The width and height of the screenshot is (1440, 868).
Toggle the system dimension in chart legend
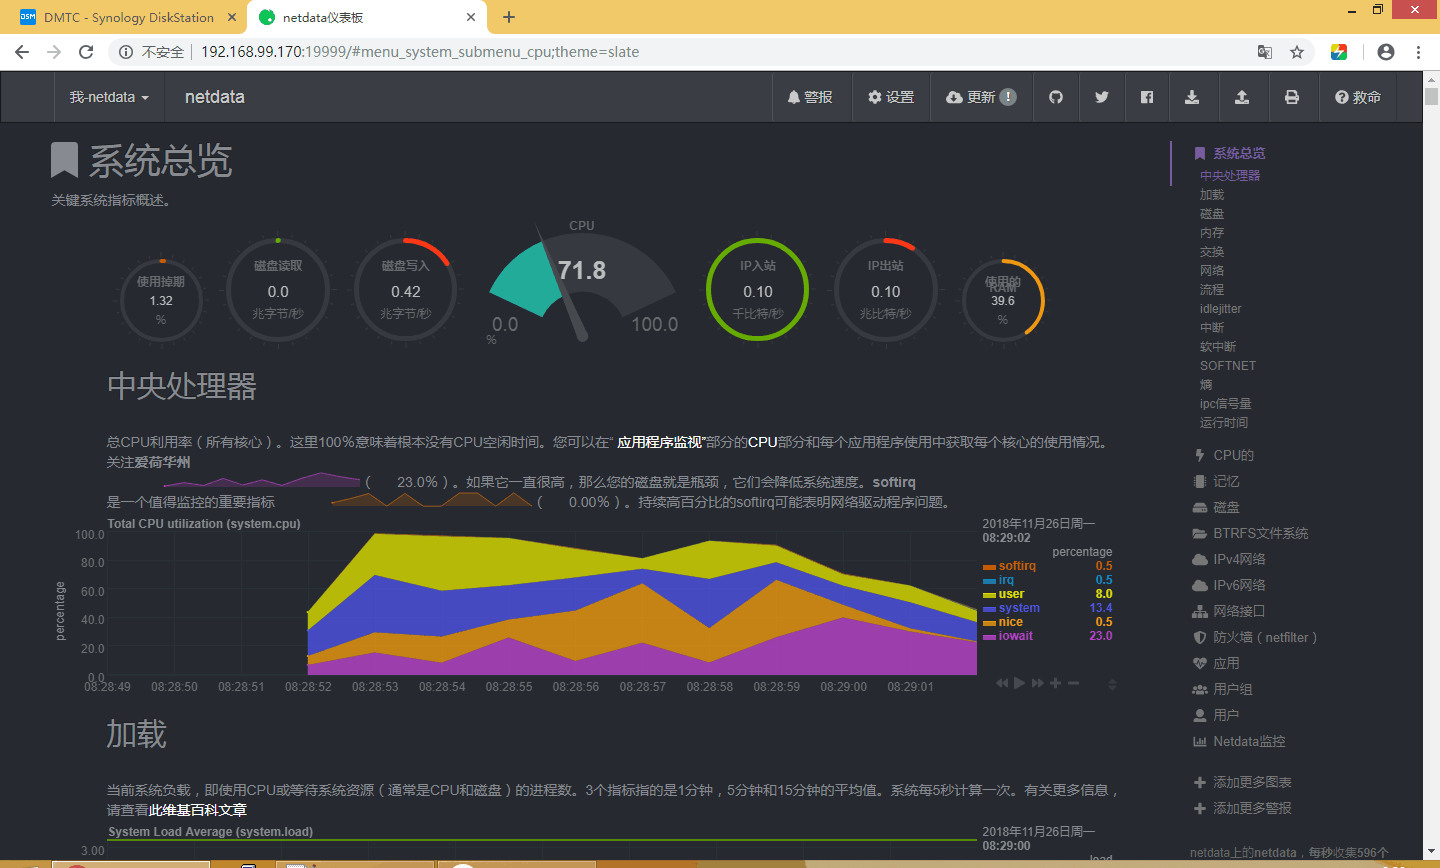(1018, 608)
